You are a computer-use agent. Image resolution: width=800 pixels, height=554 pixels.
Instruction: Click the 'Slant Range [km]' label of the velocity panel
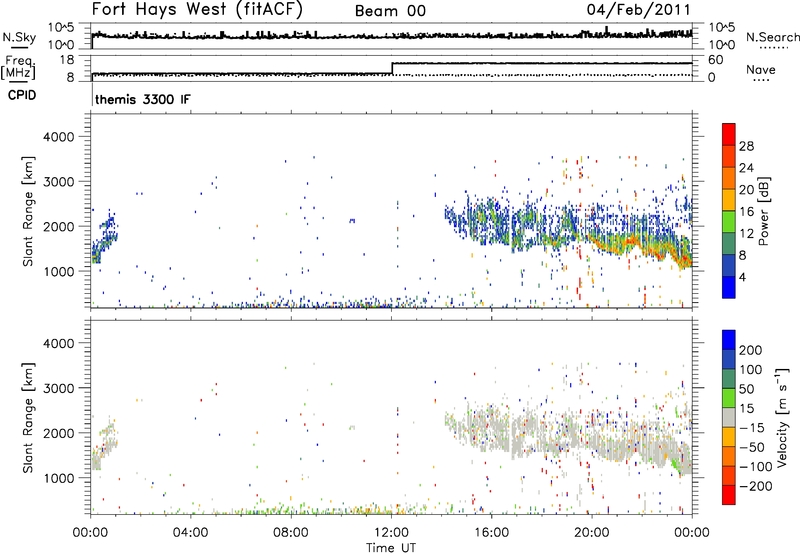pyautogui.click(x=29, y=418)
